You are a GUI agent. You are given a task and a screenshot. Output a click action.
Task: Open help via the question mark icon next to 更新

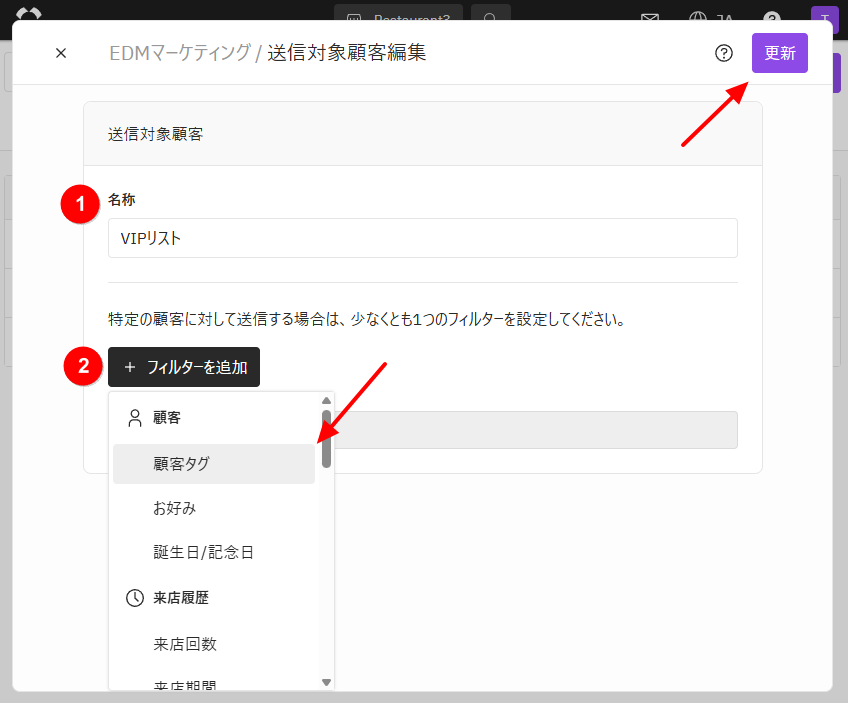[x=724, y=53]
